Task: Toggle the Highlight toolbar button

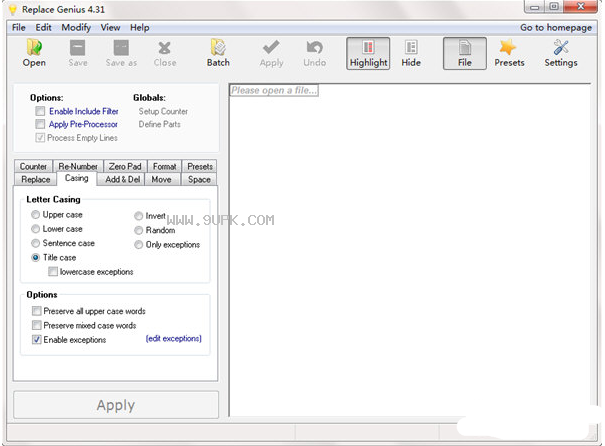Action: [368, 53]
